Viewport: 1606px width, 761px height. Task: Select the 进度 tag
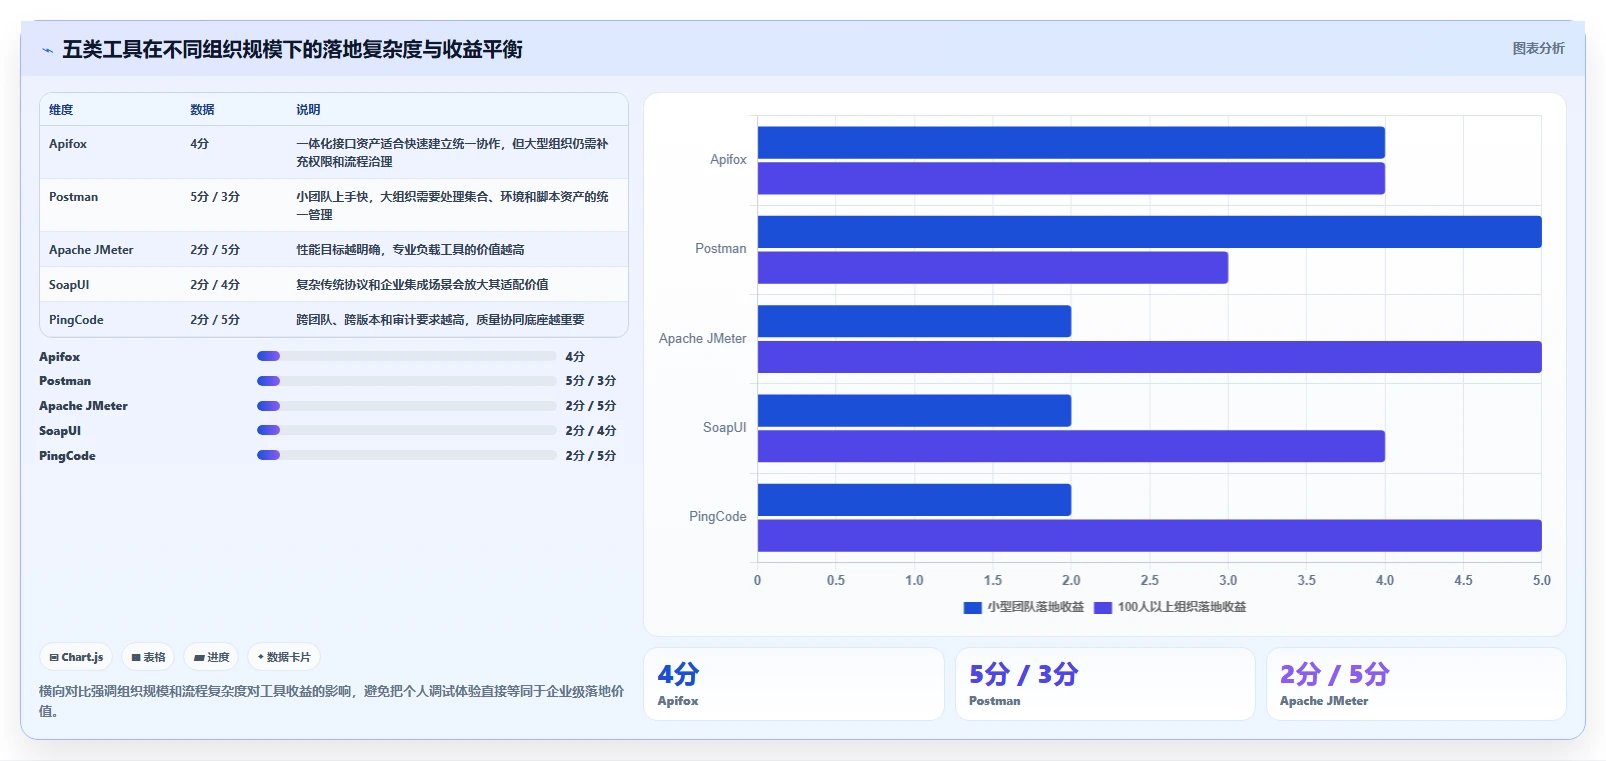[211, 657]
